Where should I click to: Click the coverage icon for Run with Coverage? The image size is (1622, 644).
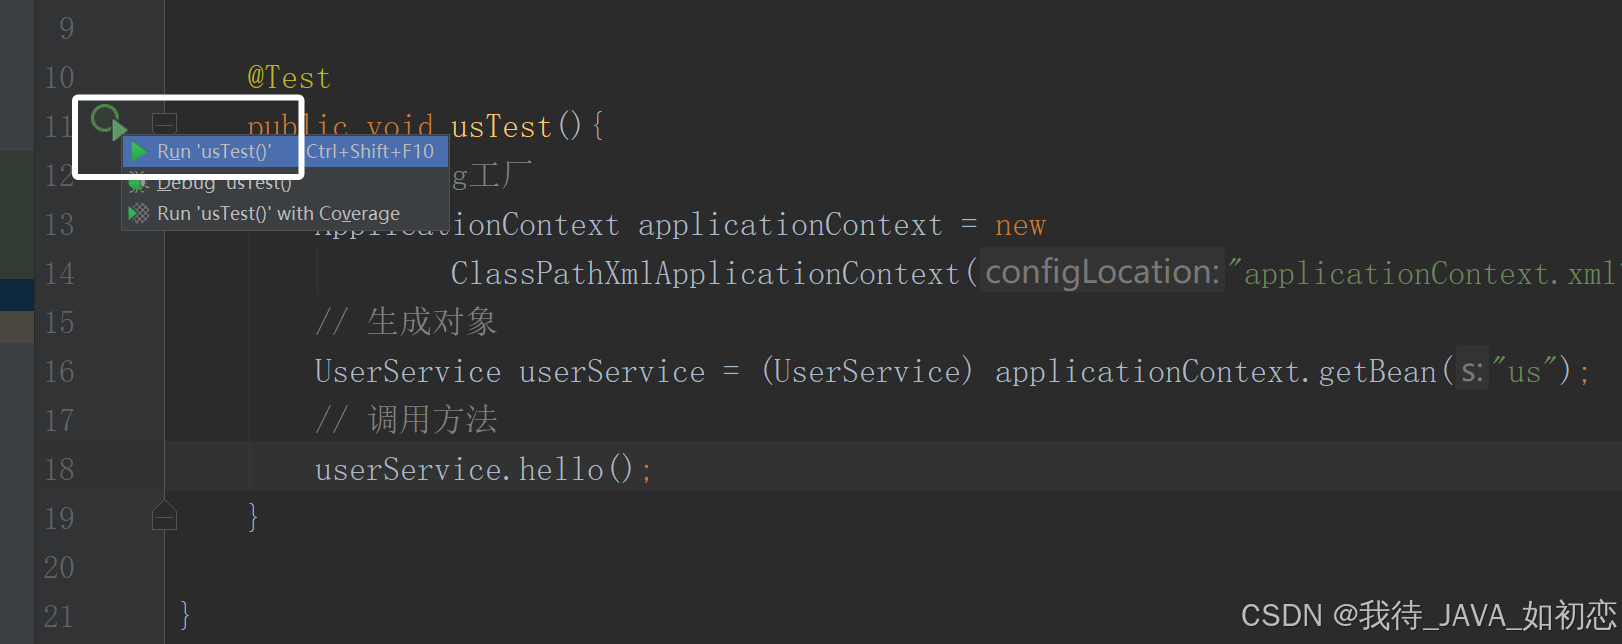(139, 212)
